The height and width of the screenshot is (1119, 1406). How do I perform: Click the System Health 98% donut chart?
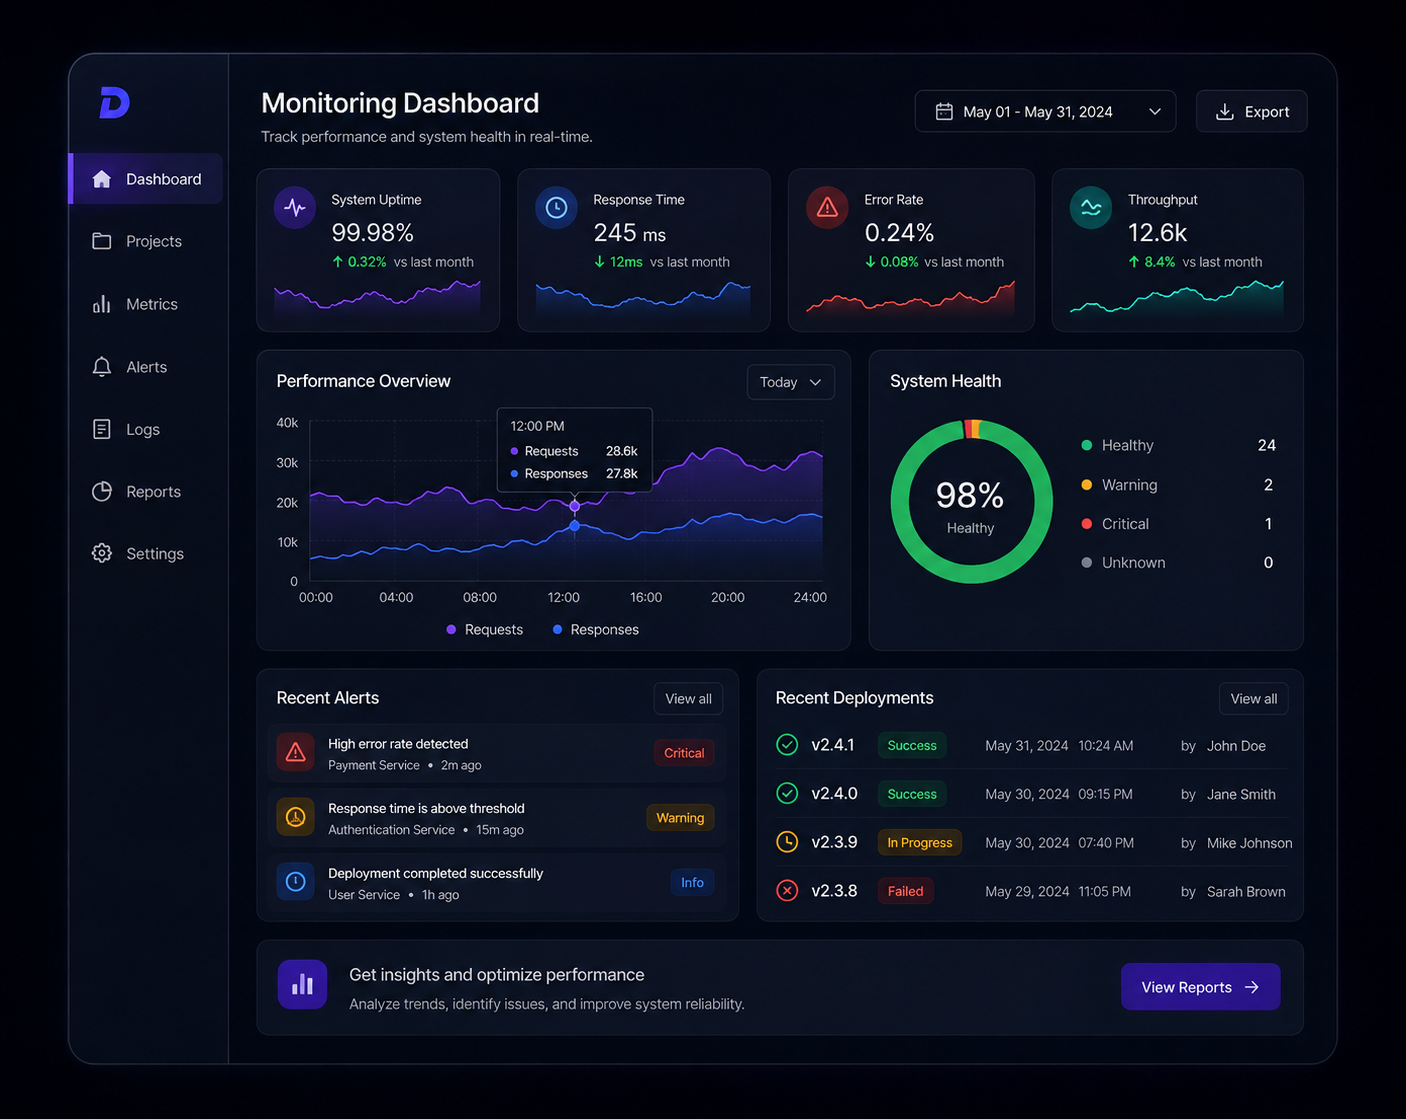[971, 501]
